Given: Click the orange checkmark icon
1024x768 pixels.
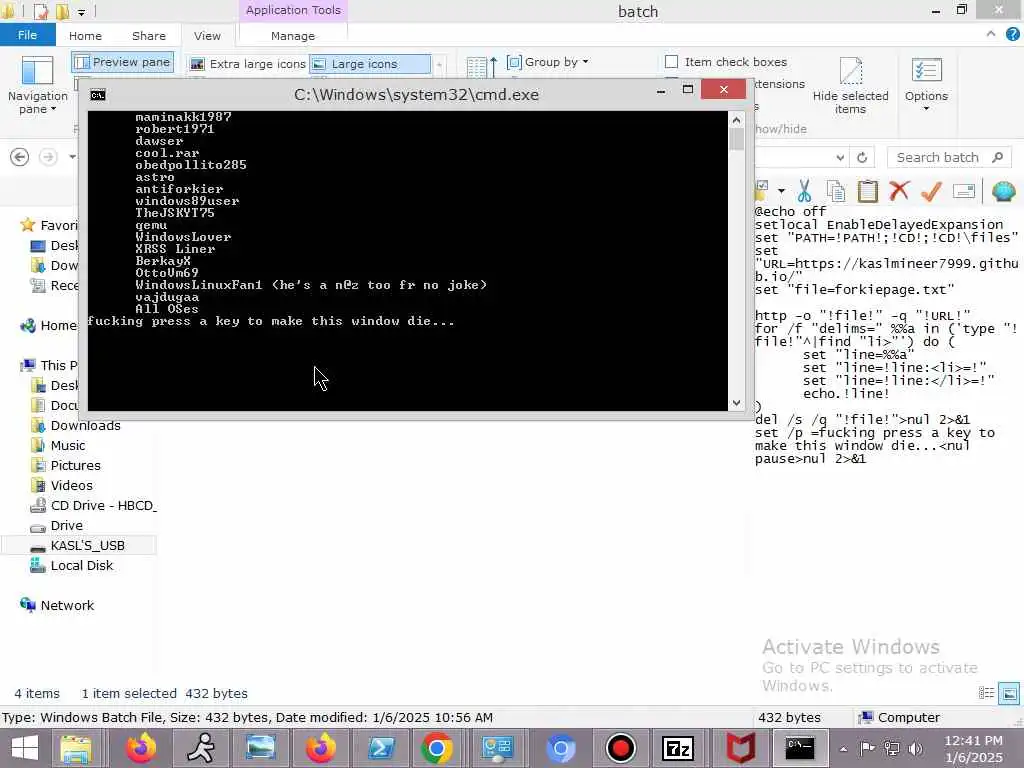Looking at the screenshot, I should pos(931,191).
